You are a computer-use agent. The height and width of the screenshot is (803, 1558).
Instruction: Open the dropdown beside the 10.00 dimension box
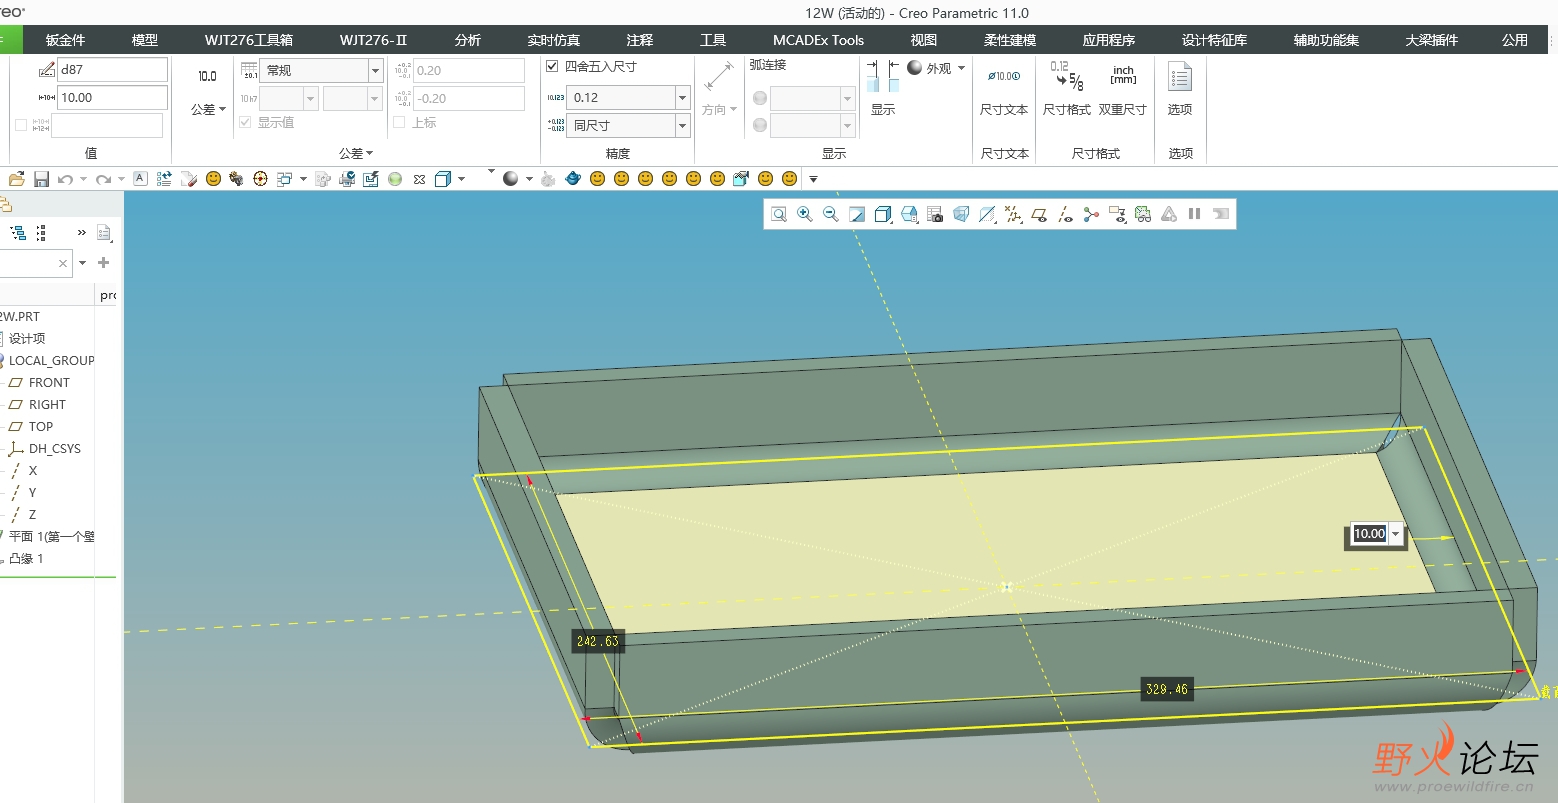pos(1396,534)
